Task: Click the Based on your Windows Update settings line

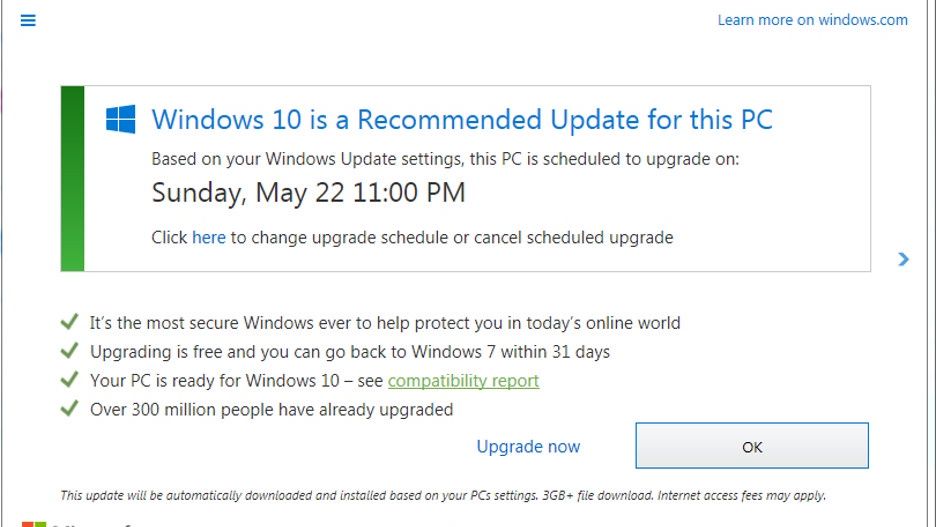Action: coord(445,159)
